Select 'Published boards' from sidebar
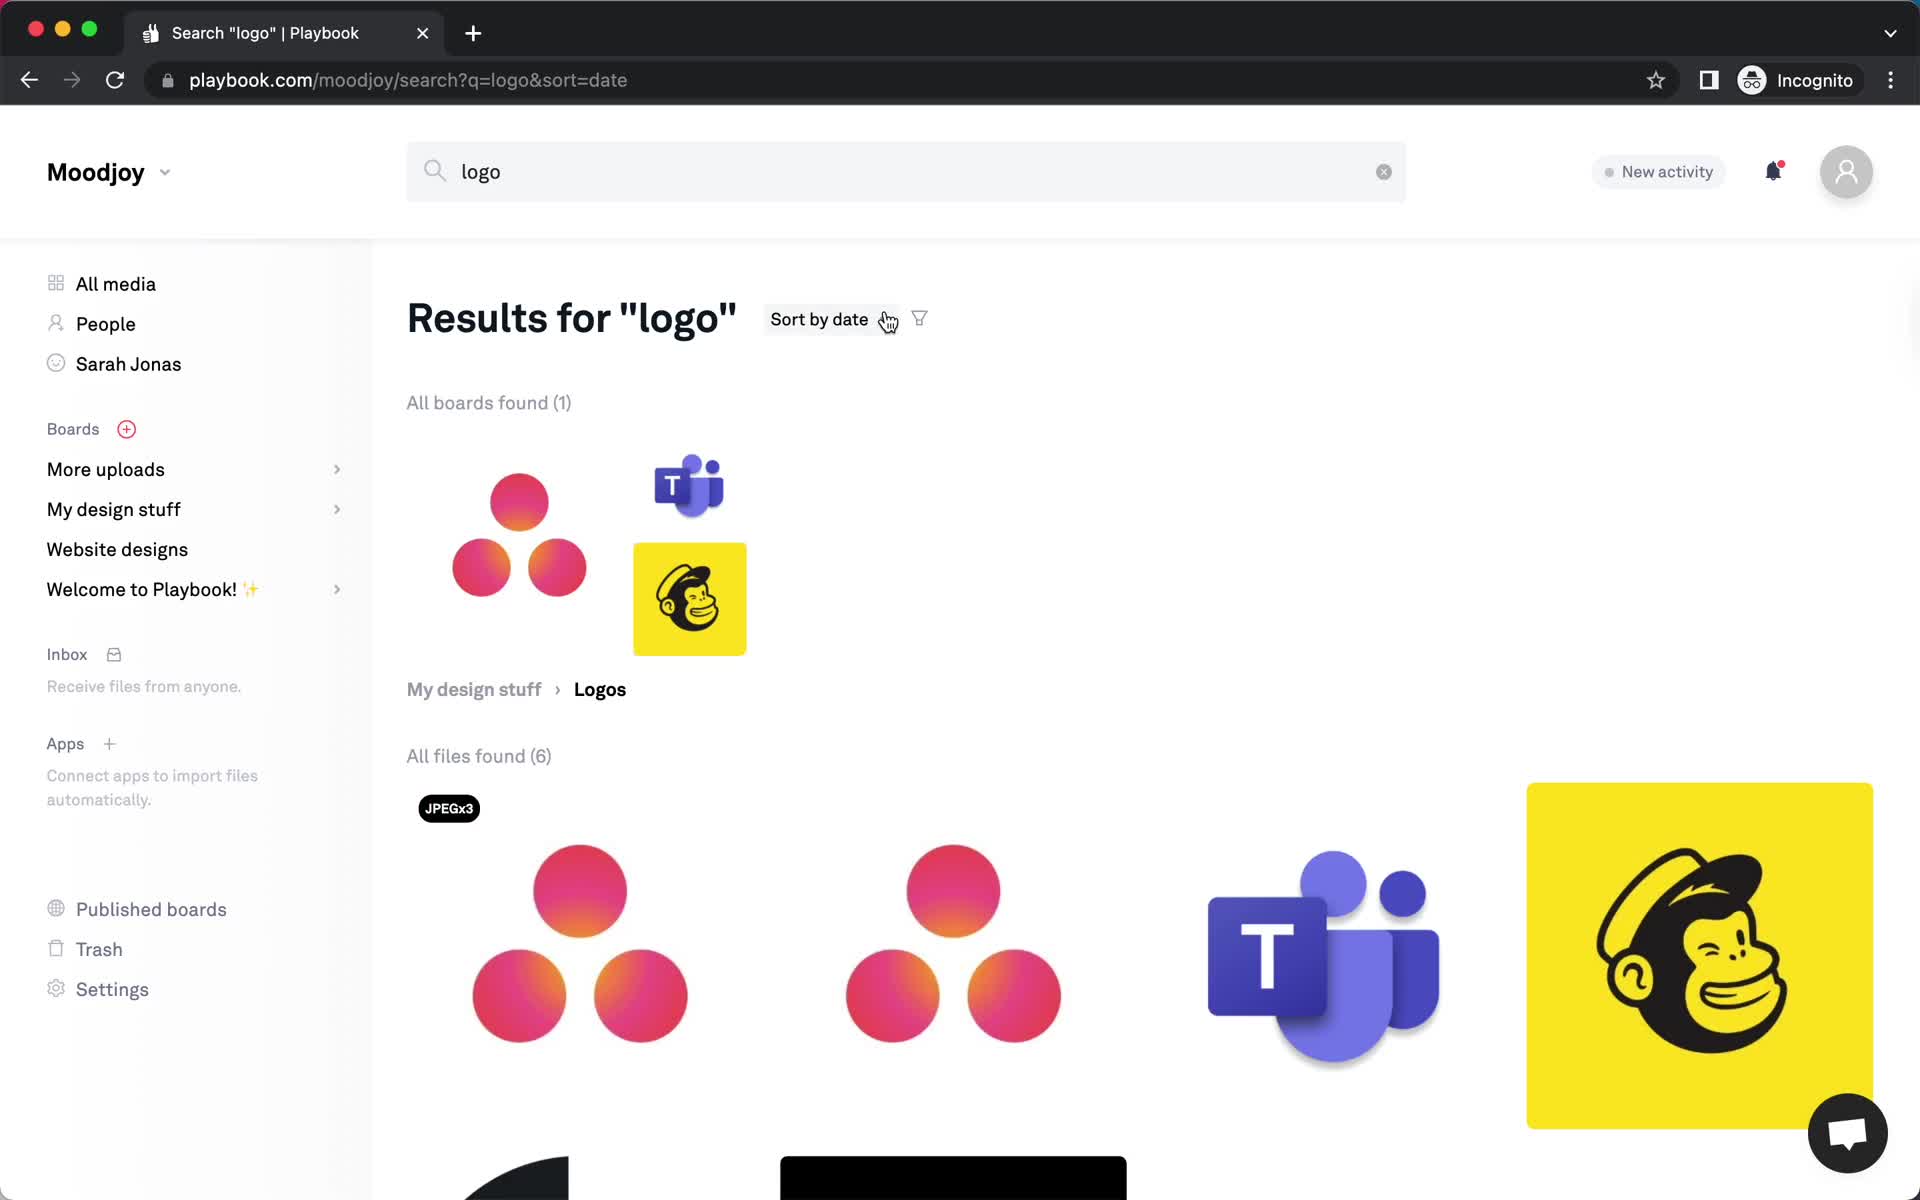 pyautogui.click(x=151, y=908)
